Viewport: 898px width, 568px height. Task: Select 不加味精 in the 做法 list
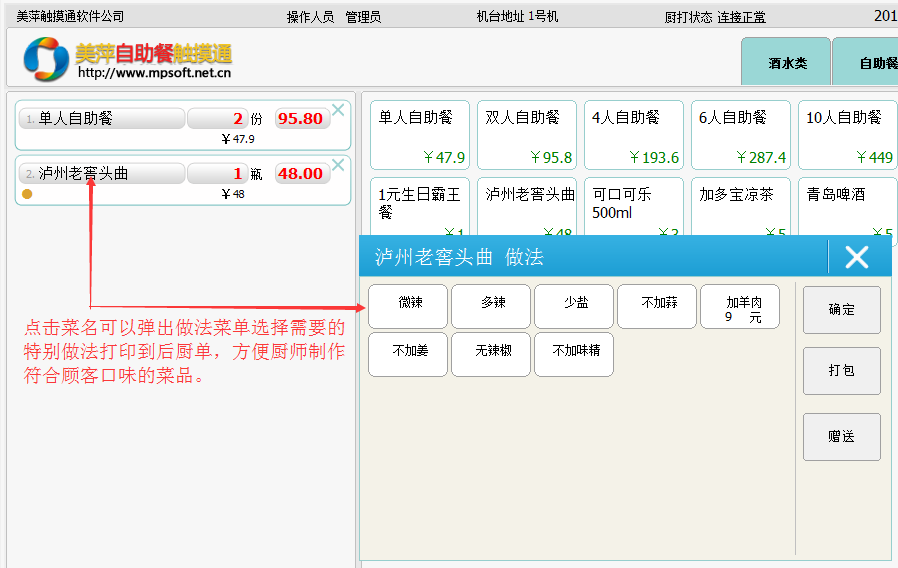pos(575,354)
